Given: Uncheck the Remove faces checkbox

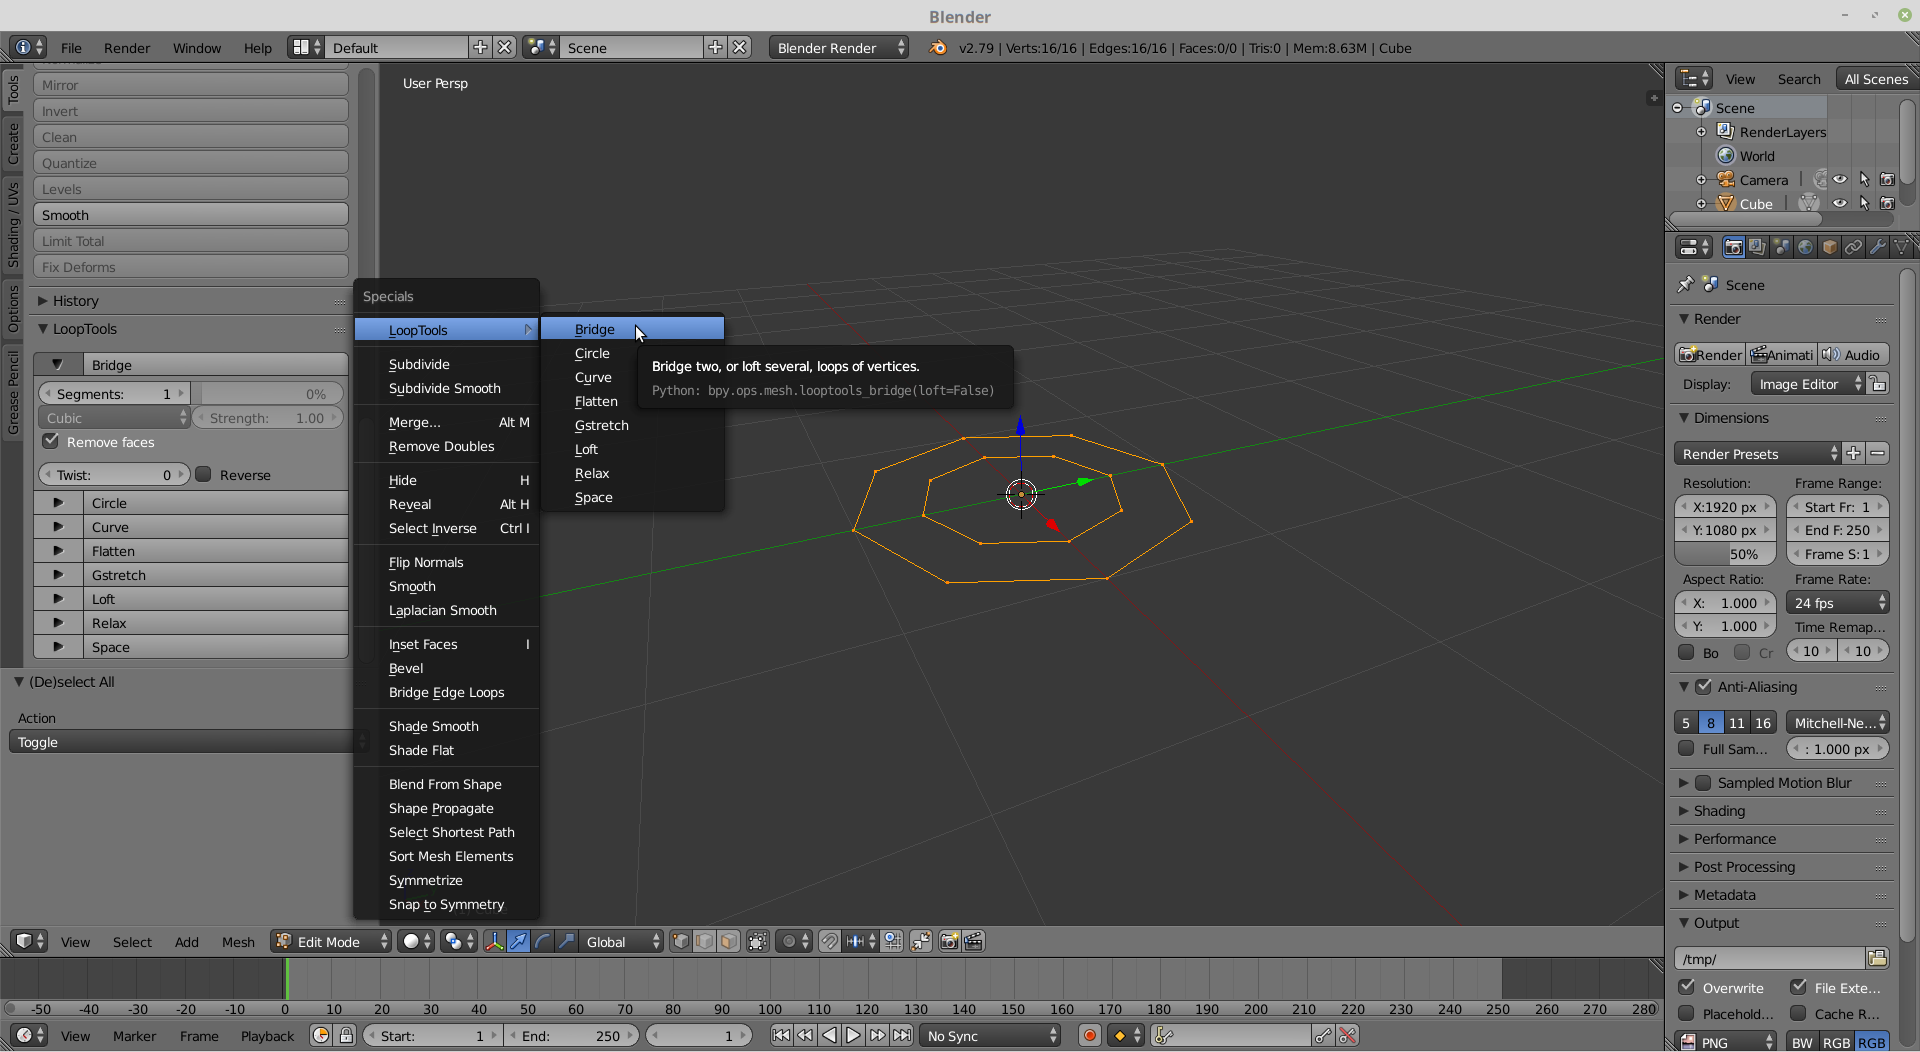Looking at the screenshot, I should point(51,441).
